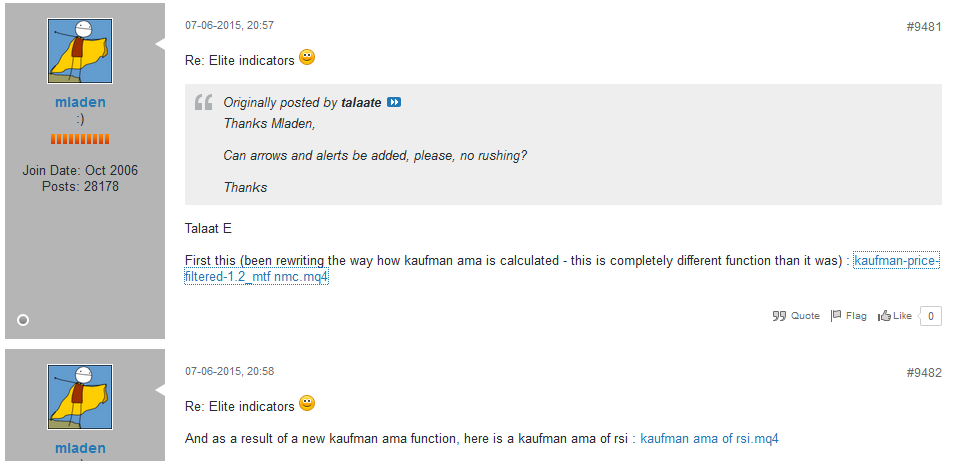Open mladen's profile from second post username

pyautogui.click(x=80, y=448)
